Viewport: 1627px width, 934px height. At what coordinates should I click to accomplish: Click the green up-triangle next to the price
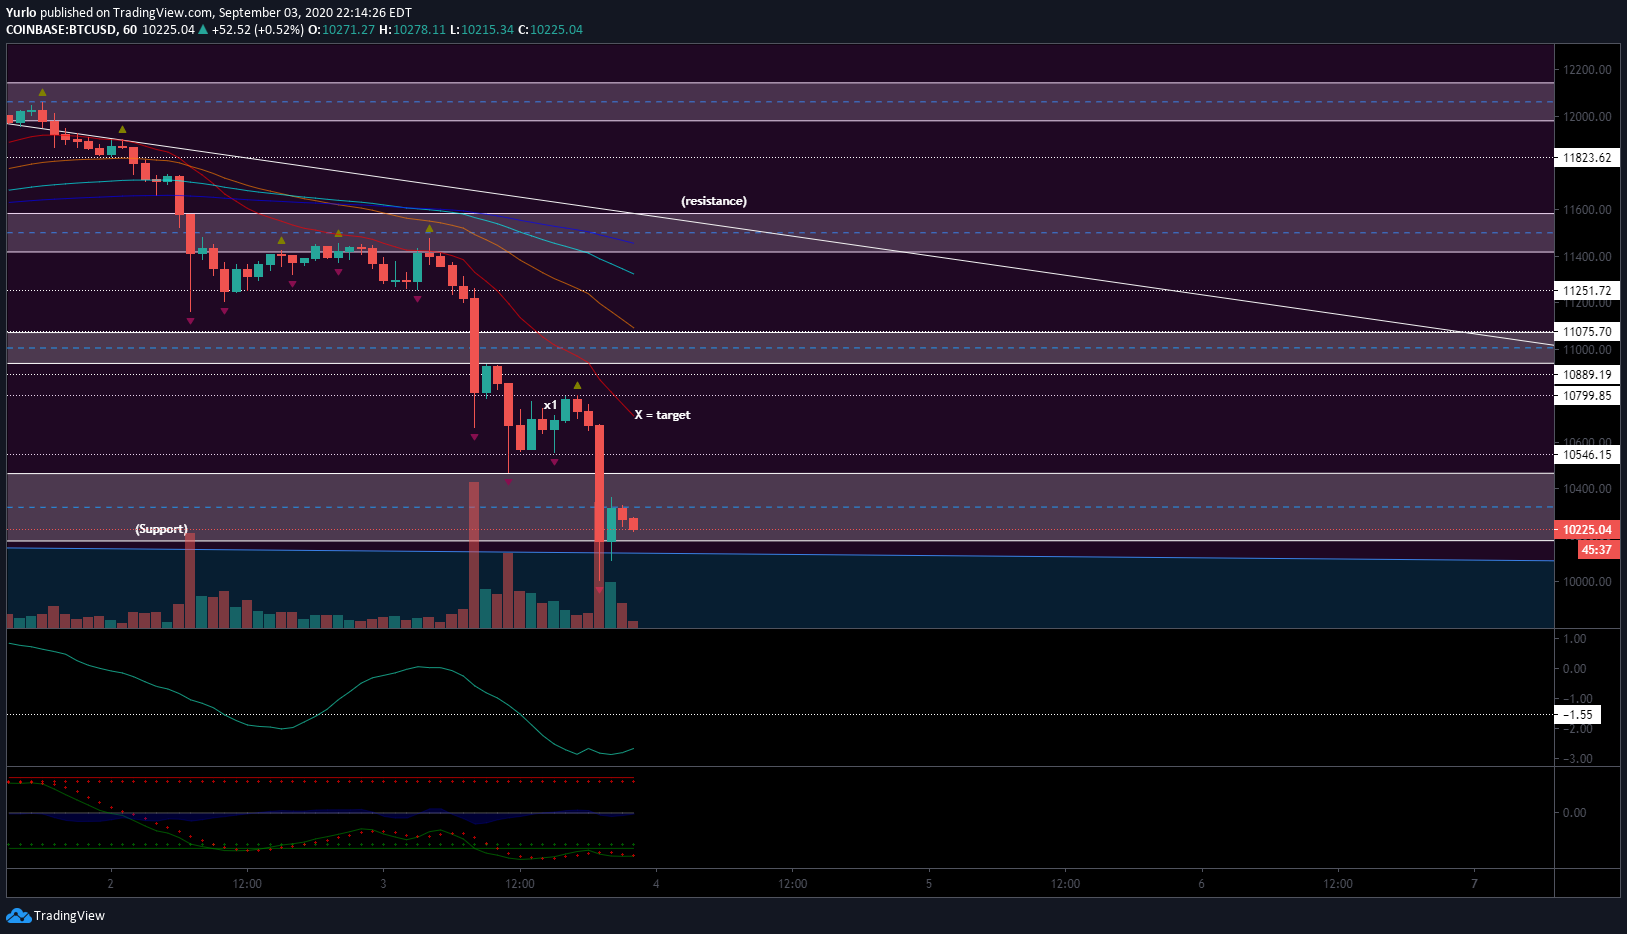point(203,29)
